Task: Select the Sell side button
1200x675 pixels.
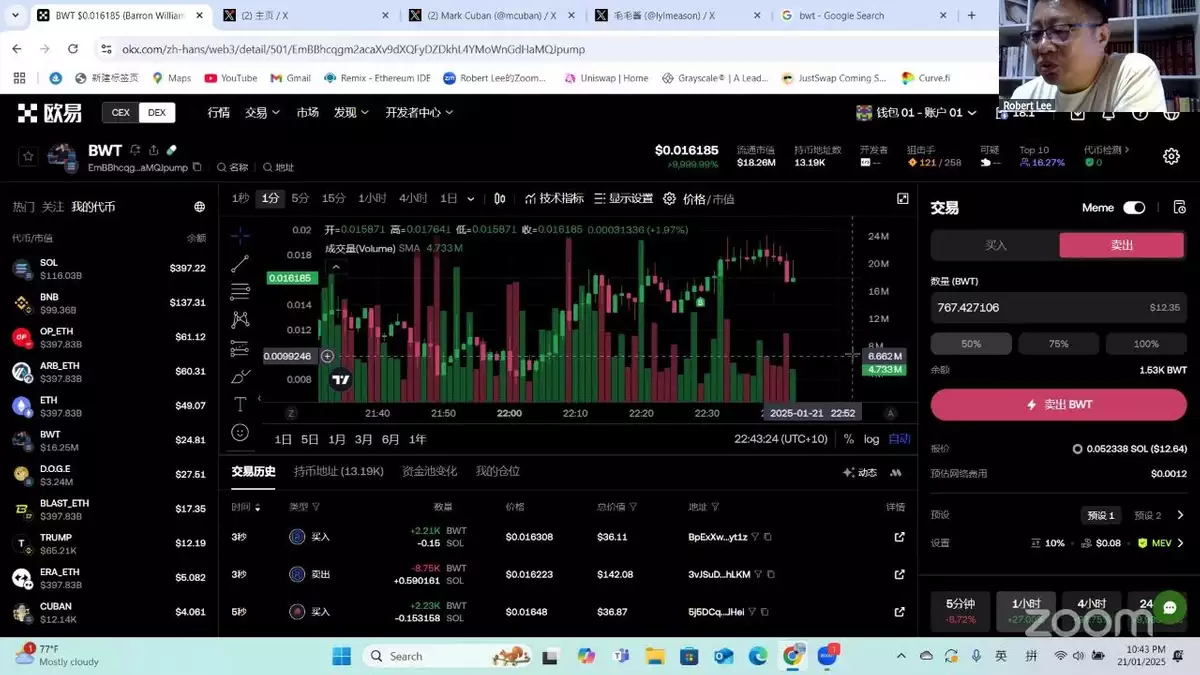Action: tap(1122, 245)
